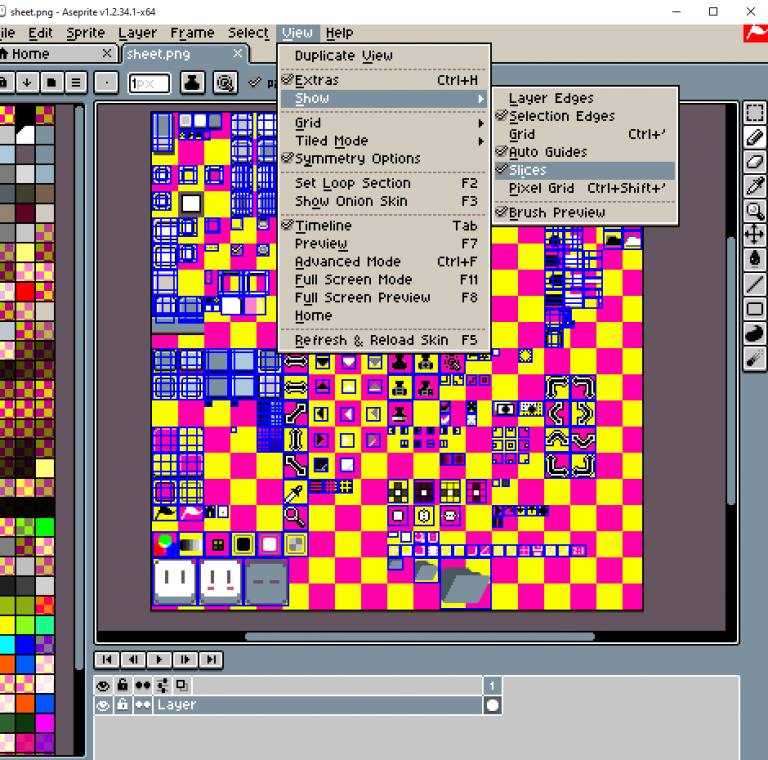Select the Zoom tool
The height and width of the screenshot is (760, 768).
tap(755, 211)
